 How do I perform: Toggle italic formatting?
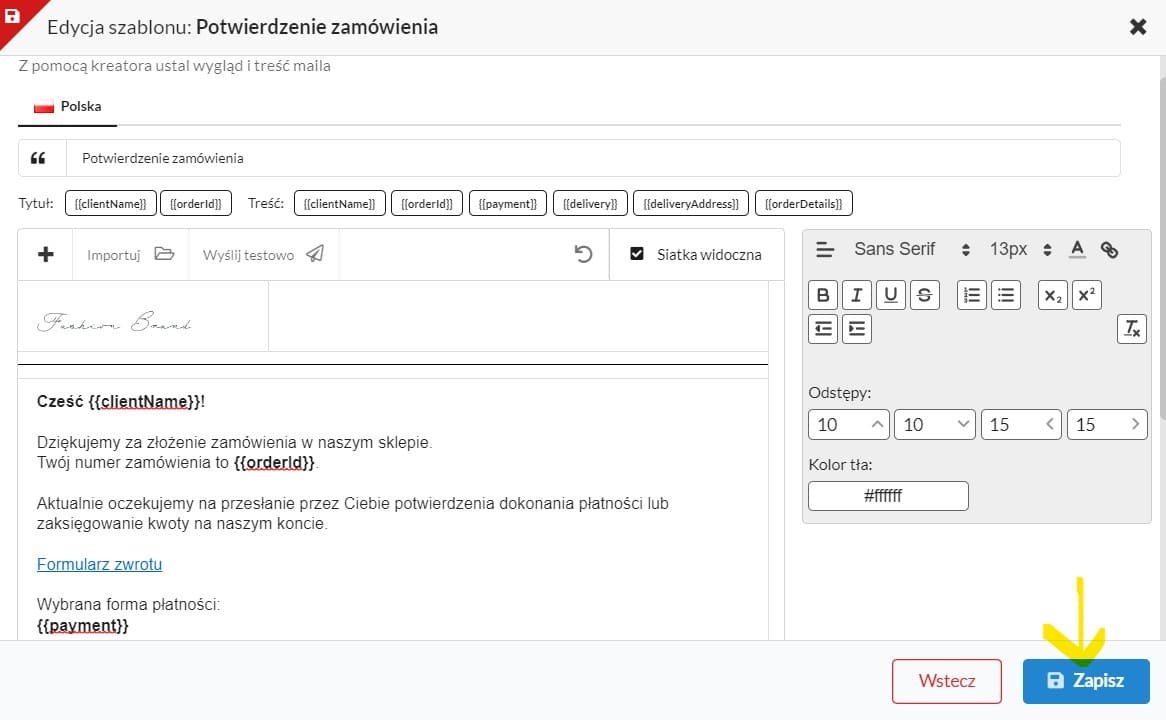pos(857,295)
